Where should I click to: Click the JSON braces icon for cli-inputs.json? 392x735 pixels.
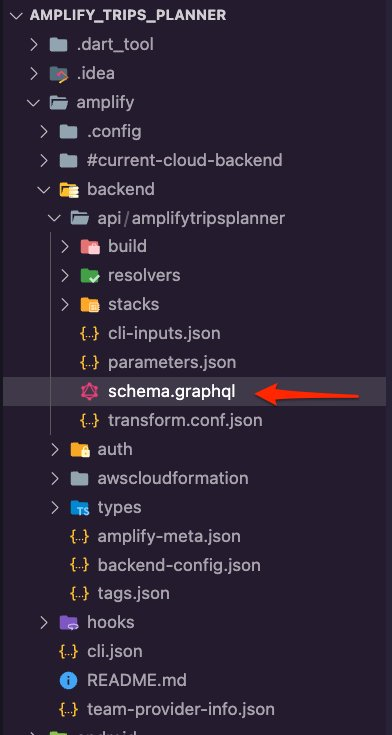pyautogui.click(x=89, y=334)
